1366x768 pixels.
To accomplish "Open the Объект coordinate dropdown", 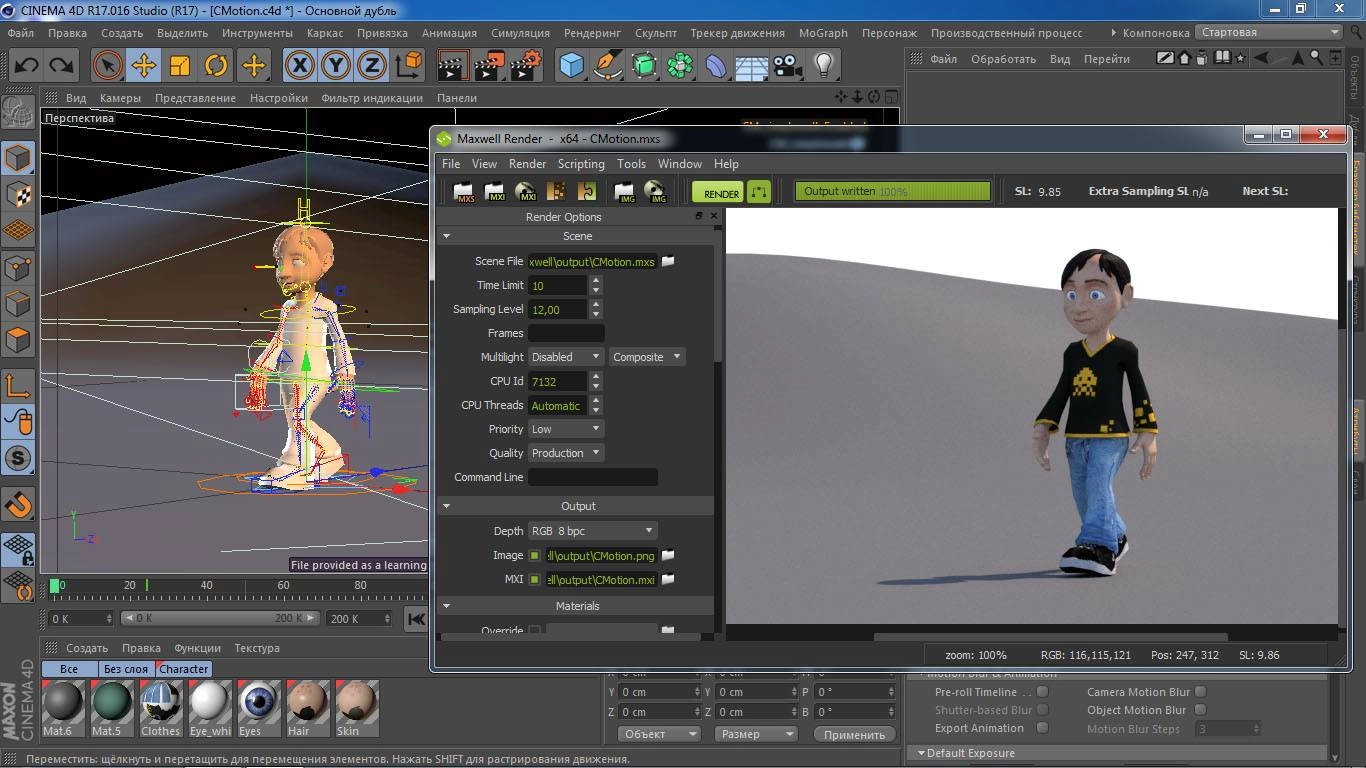I will pyautogui.click(x=658, y=734).
